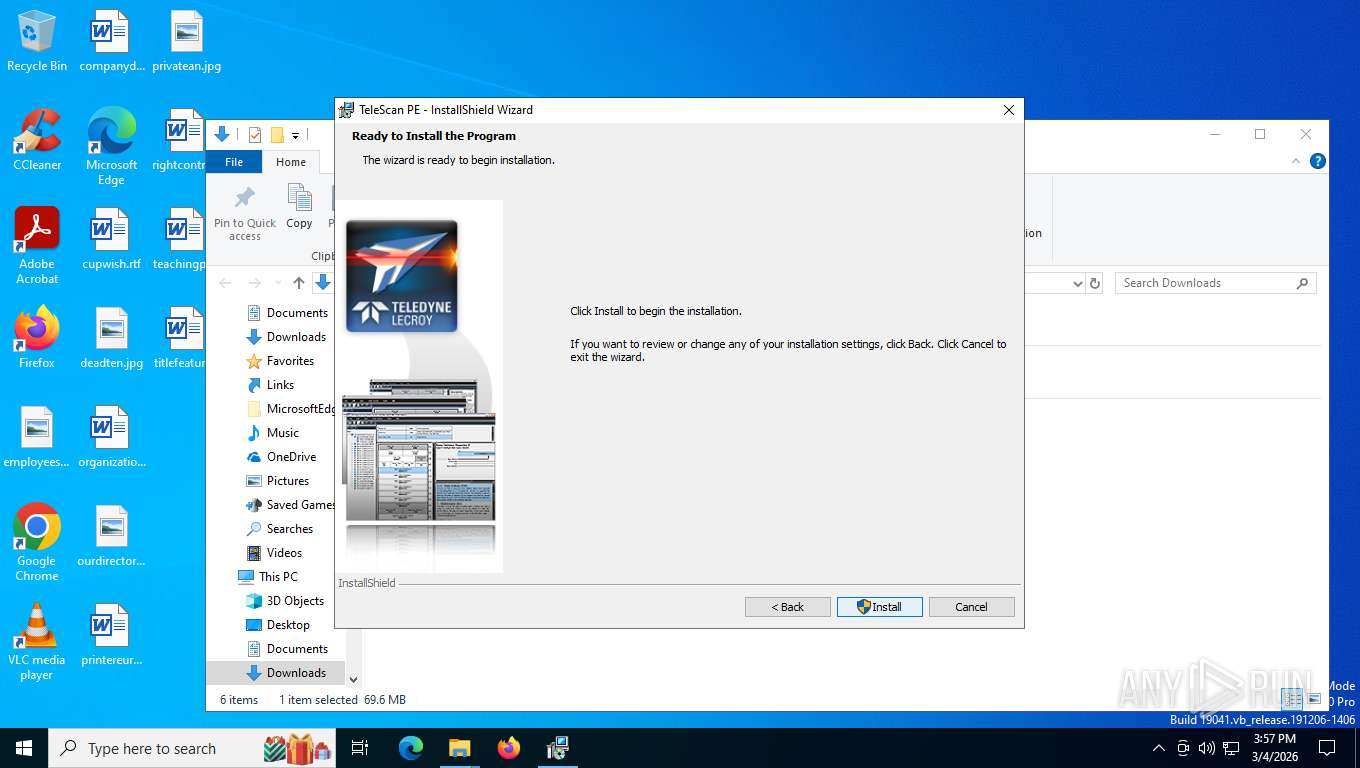Open Desktop under This PC
The height and width of the screenshot is (768, 1360).
tap(278, 625)
